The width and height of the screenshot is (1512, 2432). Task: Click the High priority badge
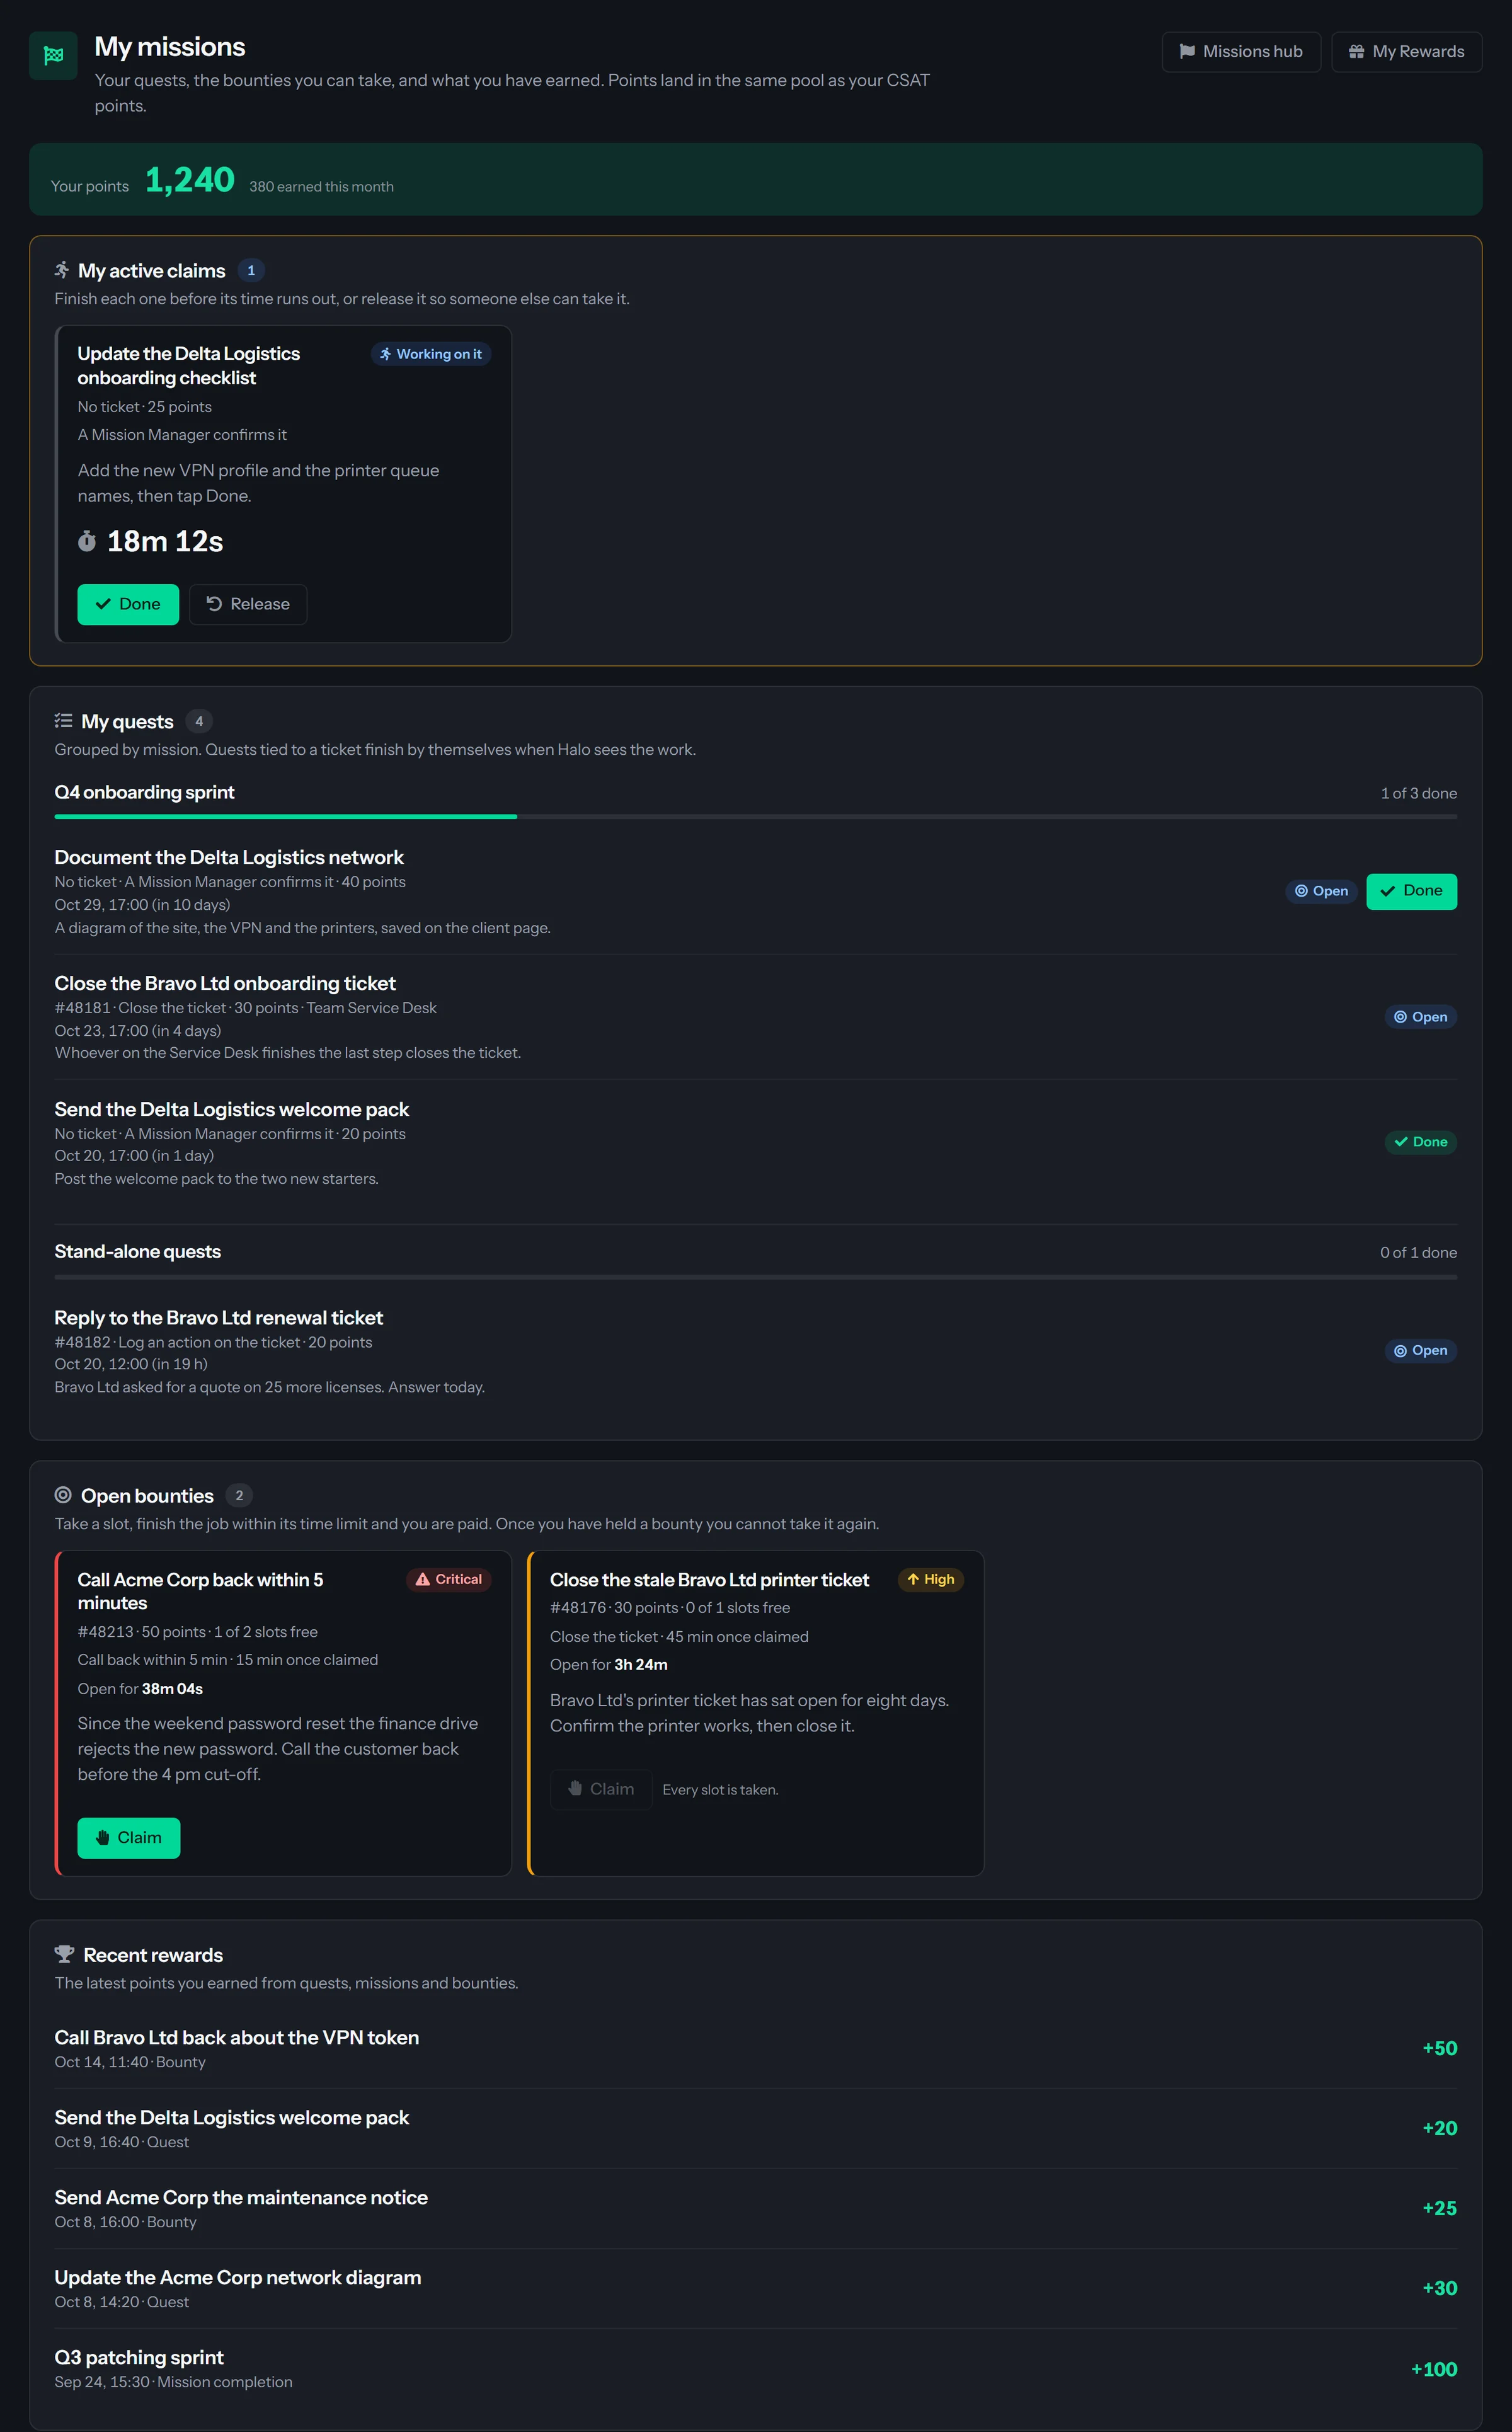(x=930, y=1579)
